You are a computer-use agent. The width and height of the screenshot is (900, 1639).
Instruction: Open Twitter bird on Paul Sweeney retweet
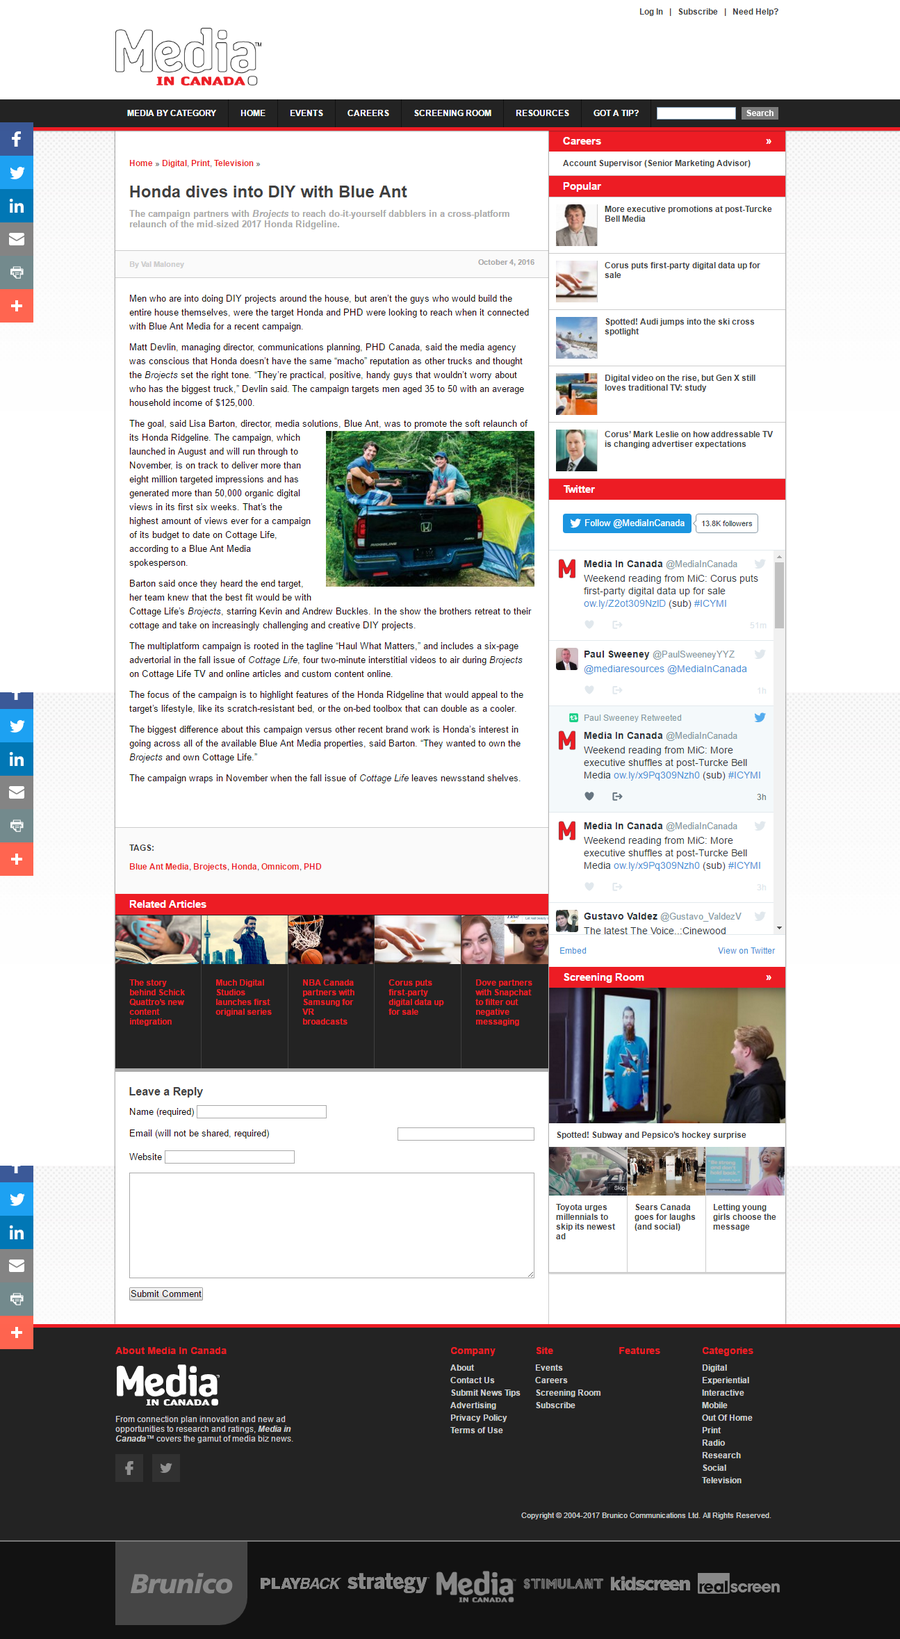click(760, 718)
